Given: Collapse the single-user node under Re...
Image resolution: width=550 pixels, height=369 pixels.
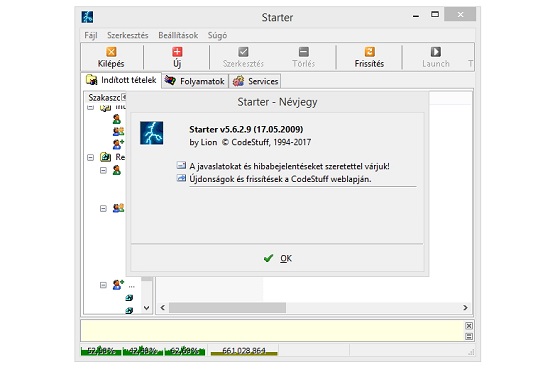Looking at the screenshot, I should [x=103, y=170].
